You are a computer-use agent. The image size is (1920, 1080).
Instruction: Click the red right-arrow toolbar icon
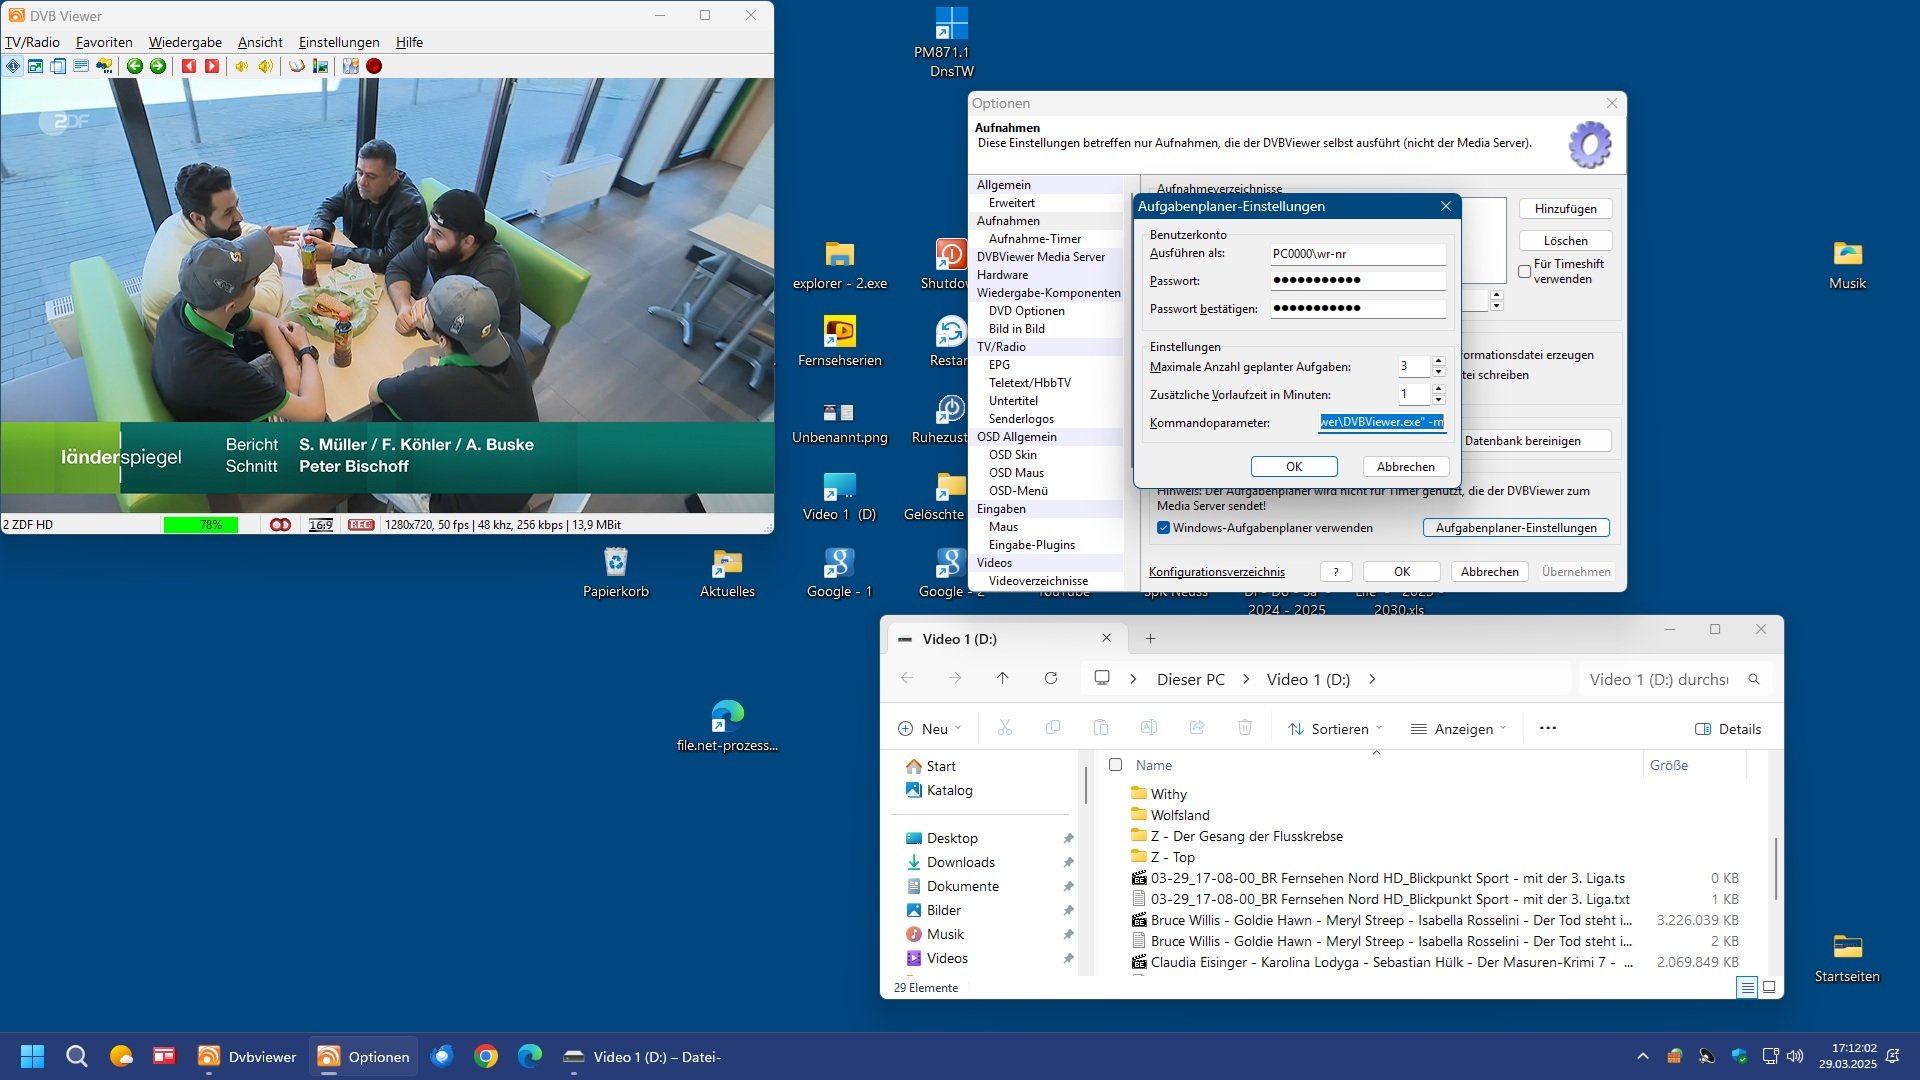pos(212,66)
